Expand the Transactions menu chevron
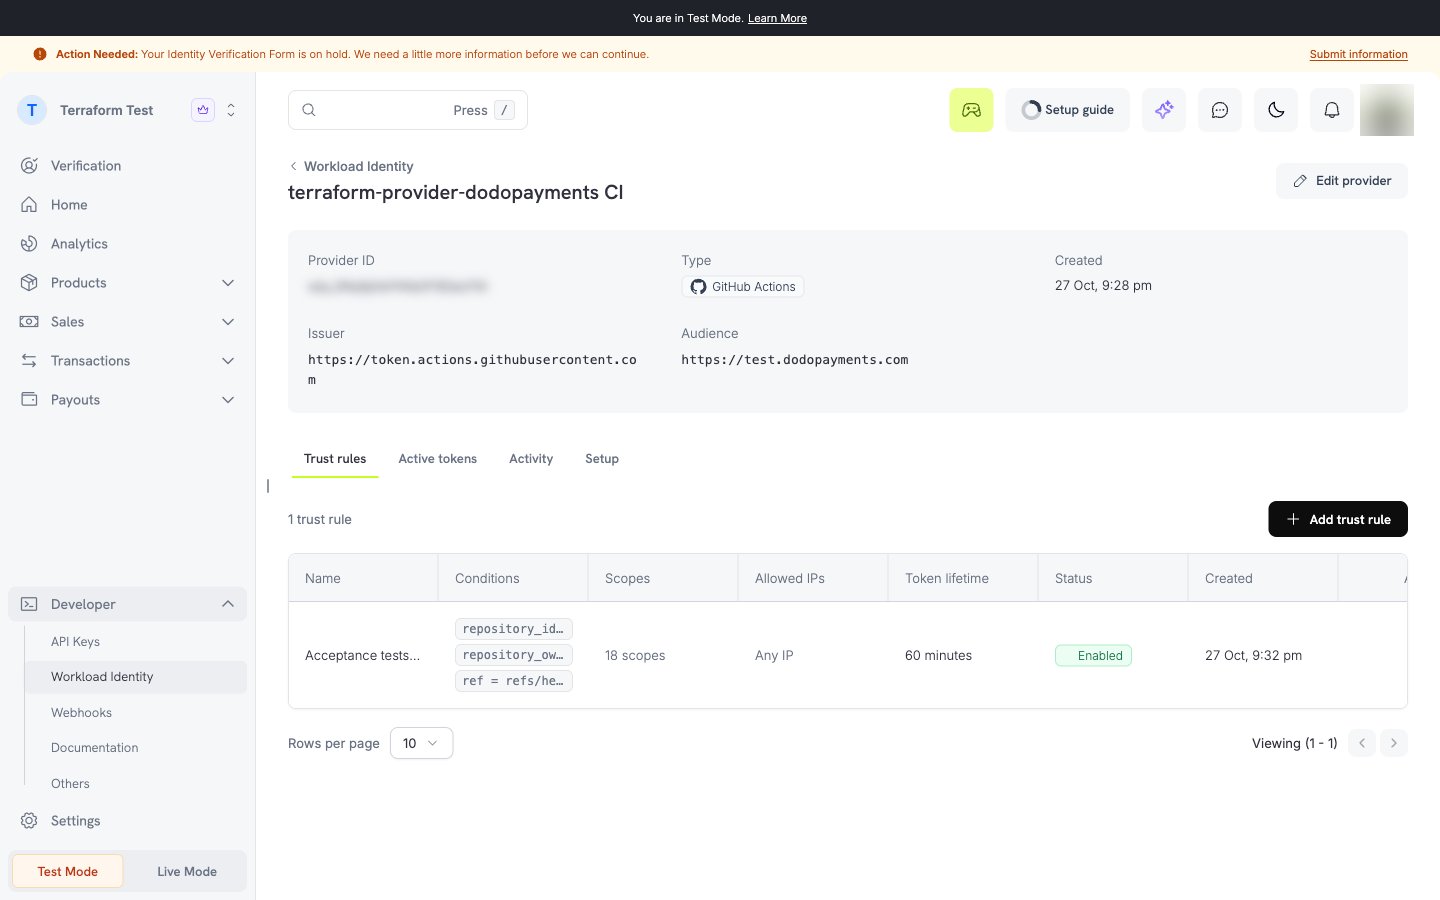 [228, 361]
